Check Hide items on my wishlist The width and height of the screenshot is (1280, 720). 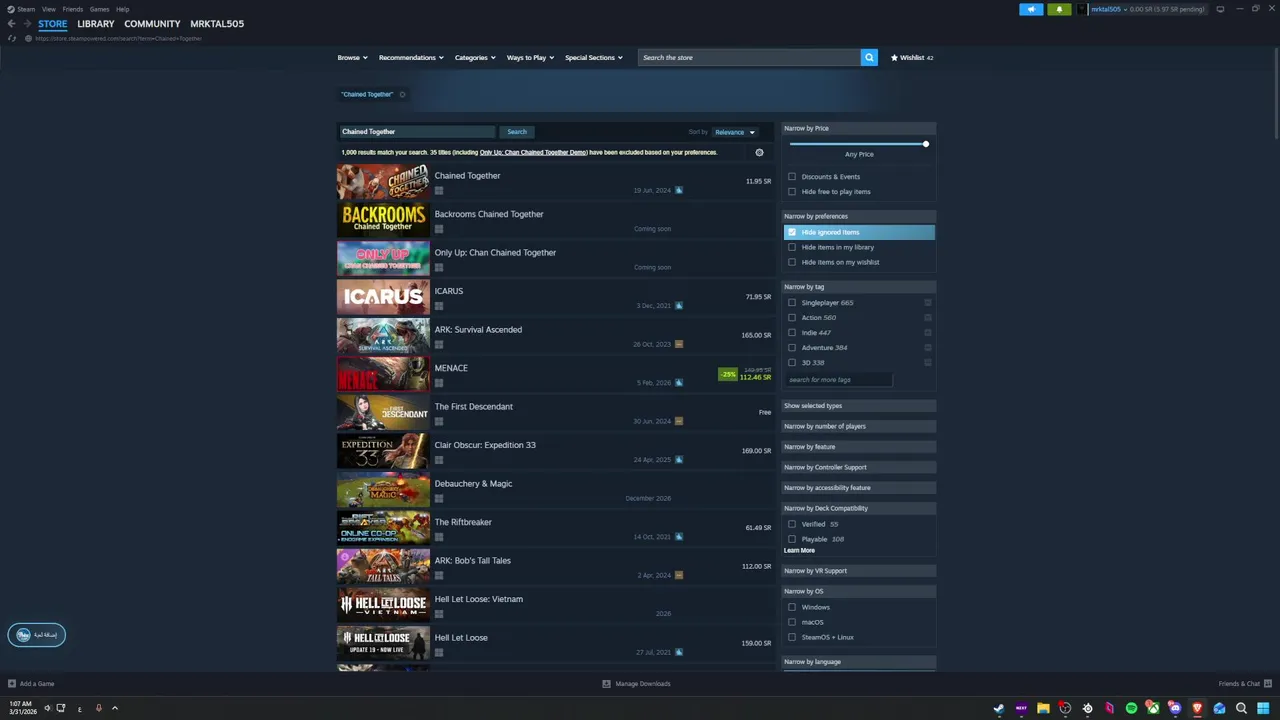click(792, 262)
